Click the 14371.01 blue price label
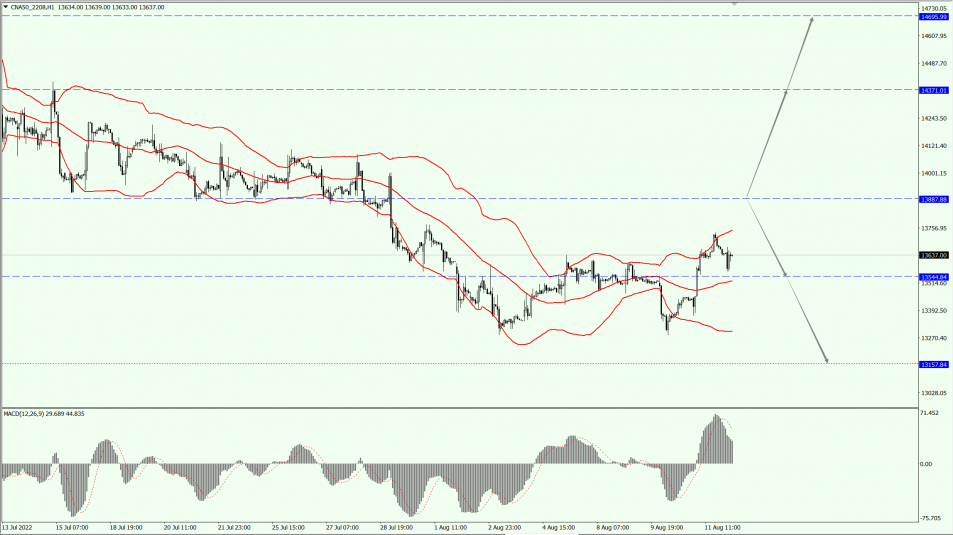The image size is (953, 535). tap(934, 90)
